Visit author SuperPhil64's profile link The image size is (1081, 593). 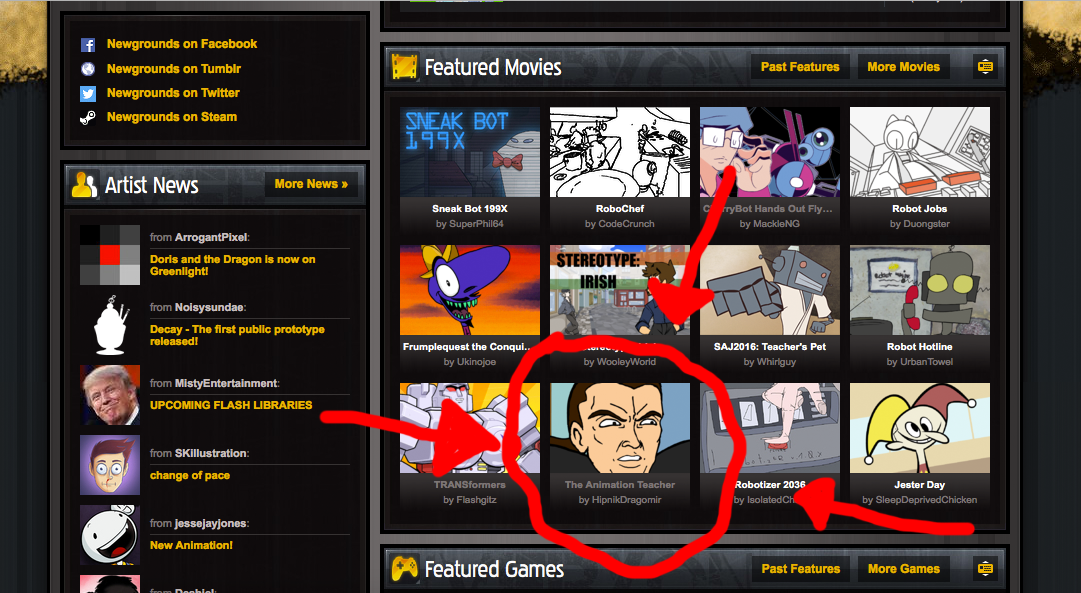(x=476, y=224)
